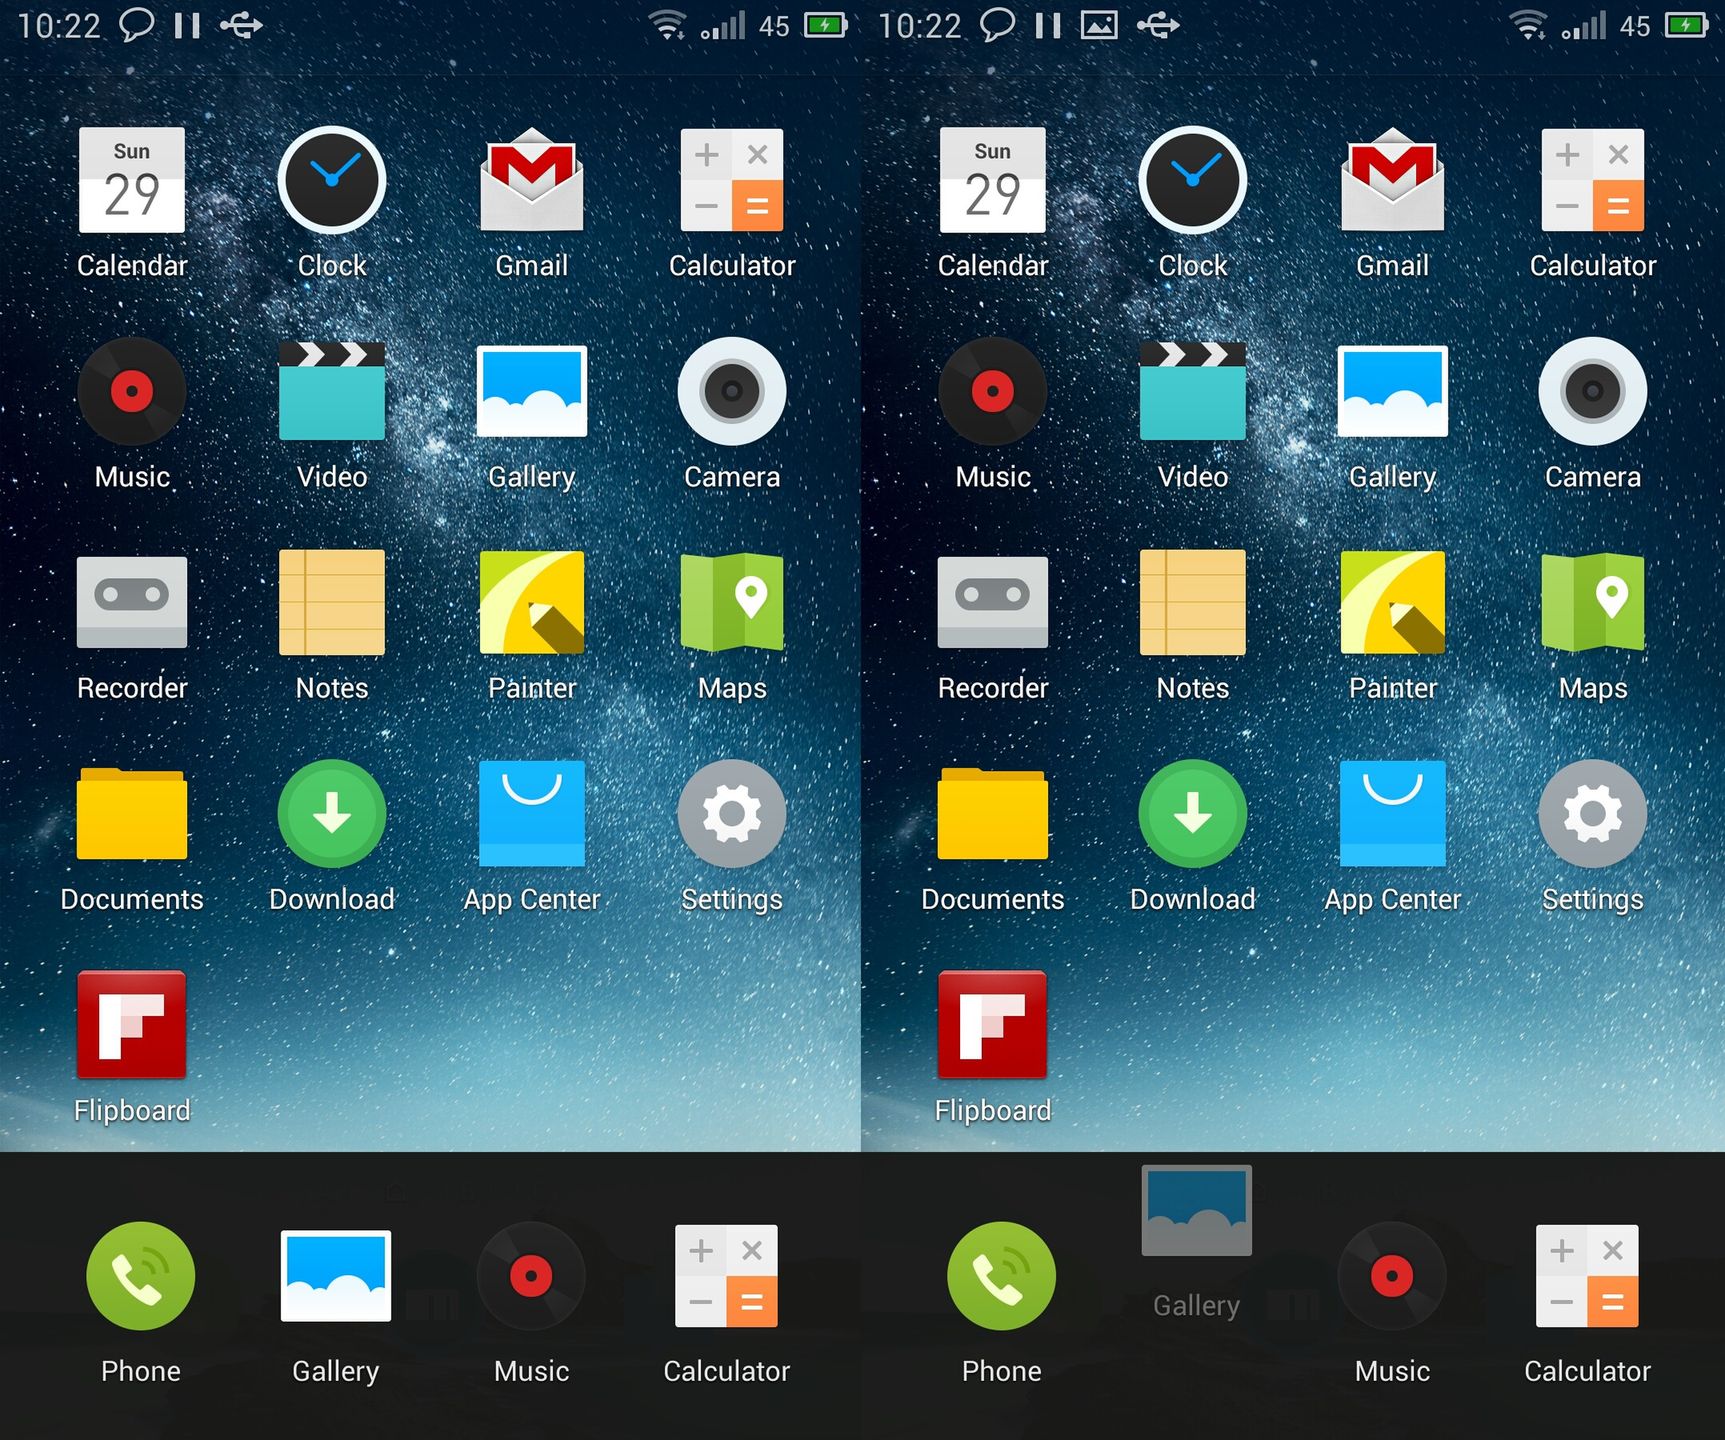Open Settings on the left screen

coord(732,813)
